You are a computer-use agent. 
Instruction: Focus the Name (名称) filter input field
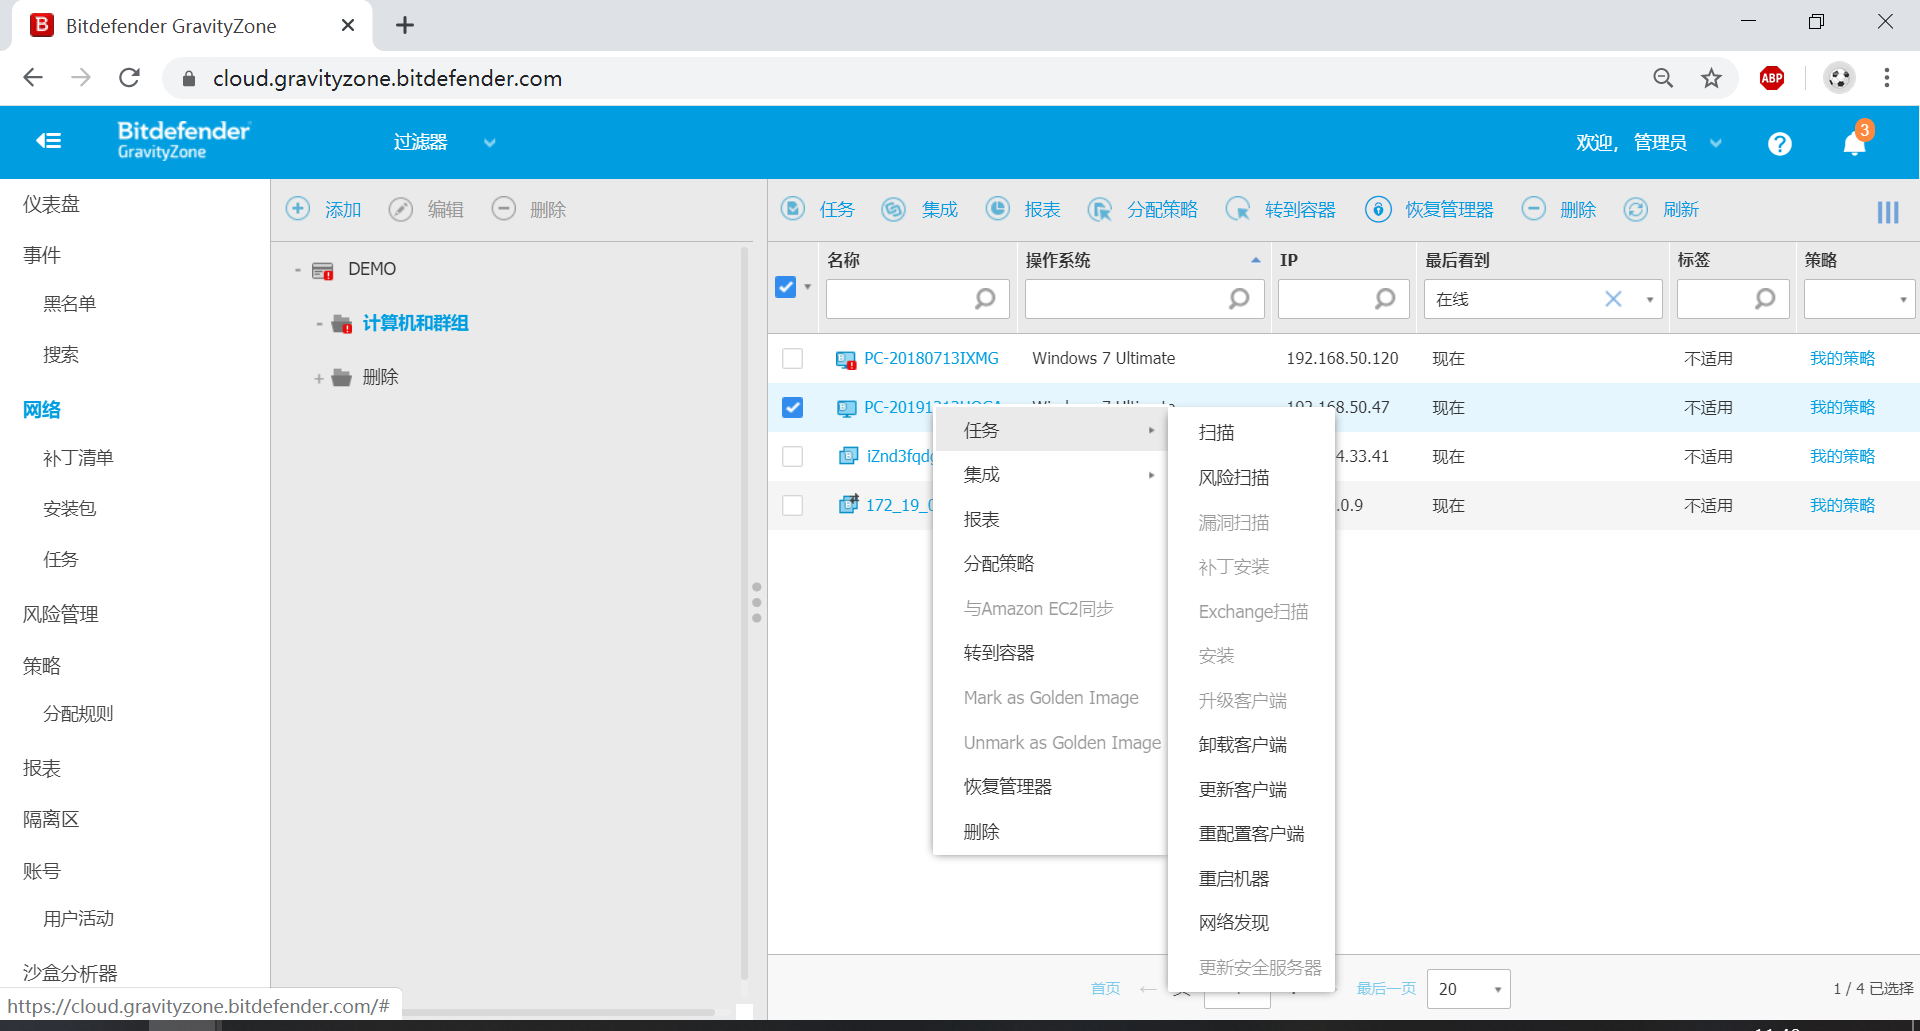pos(918,299)
